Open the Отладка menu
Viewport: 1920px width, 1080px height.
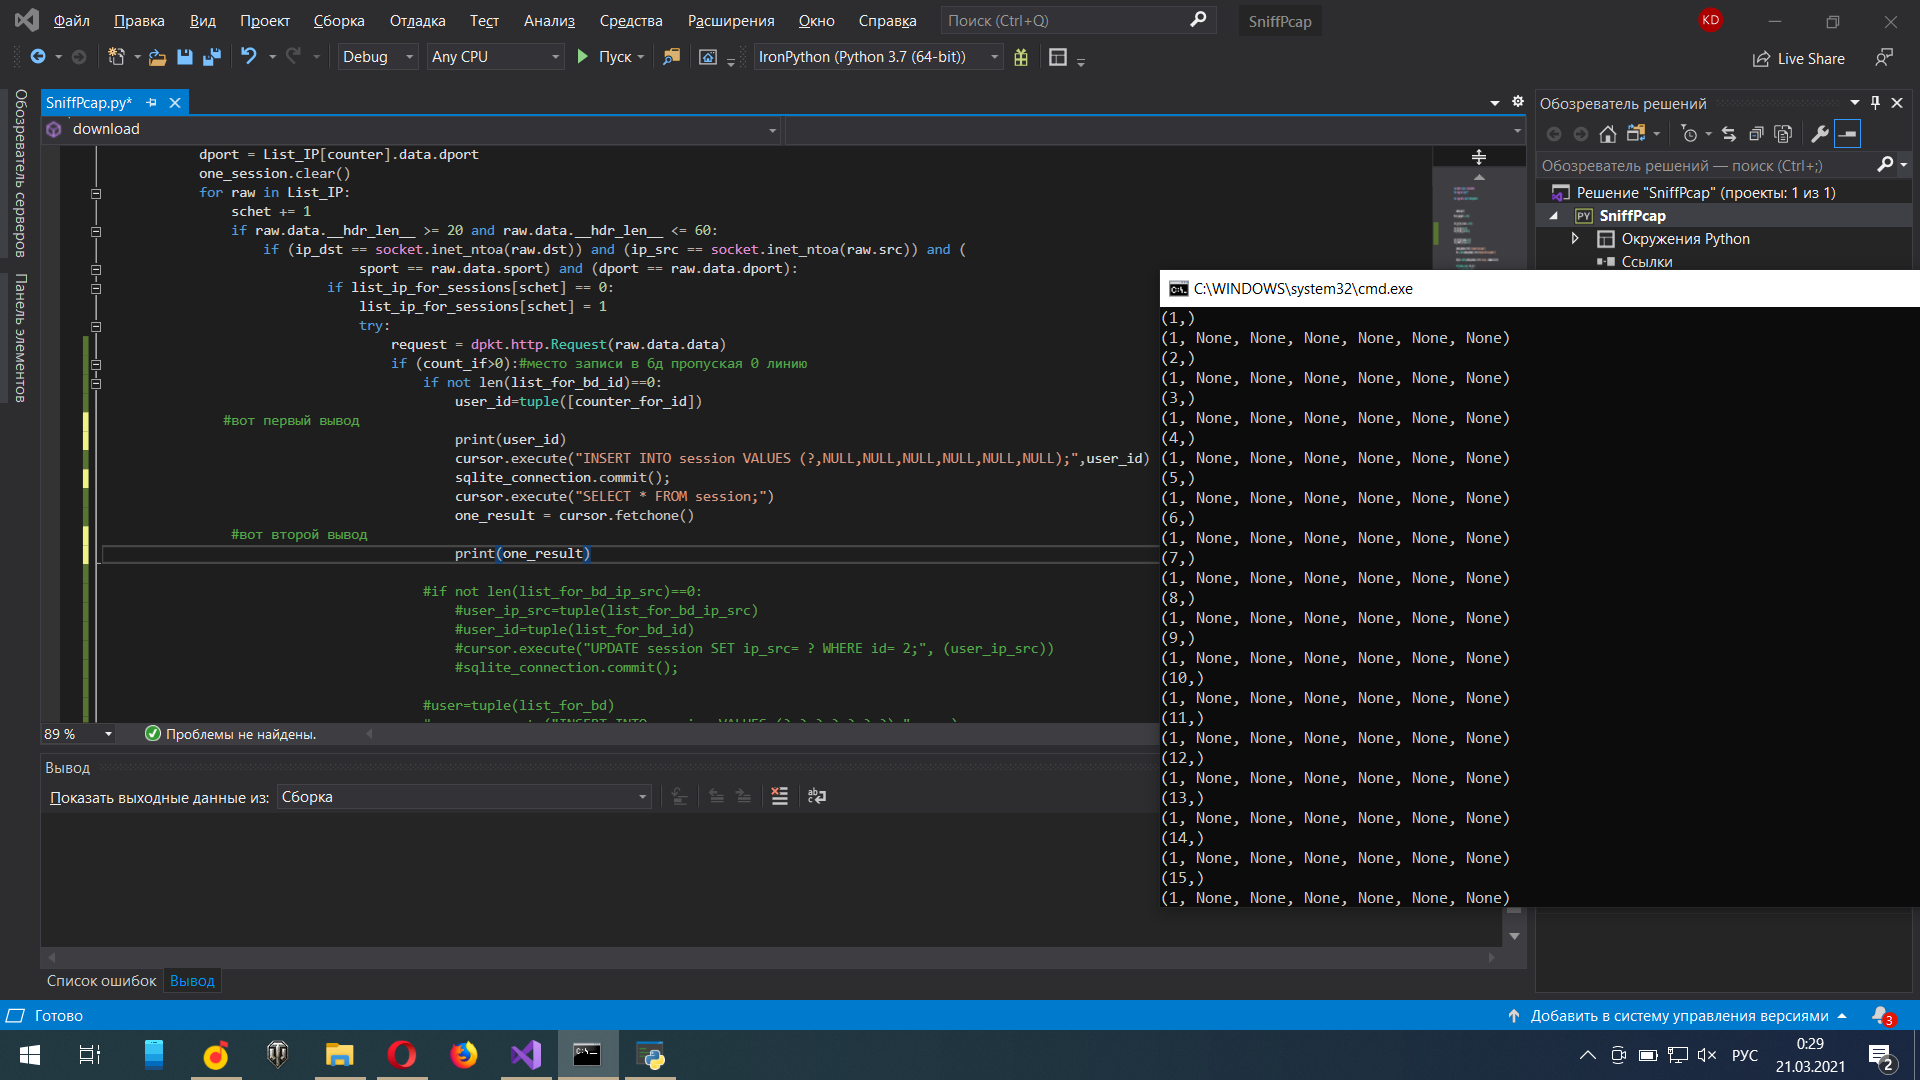click(x=417, y=21)
